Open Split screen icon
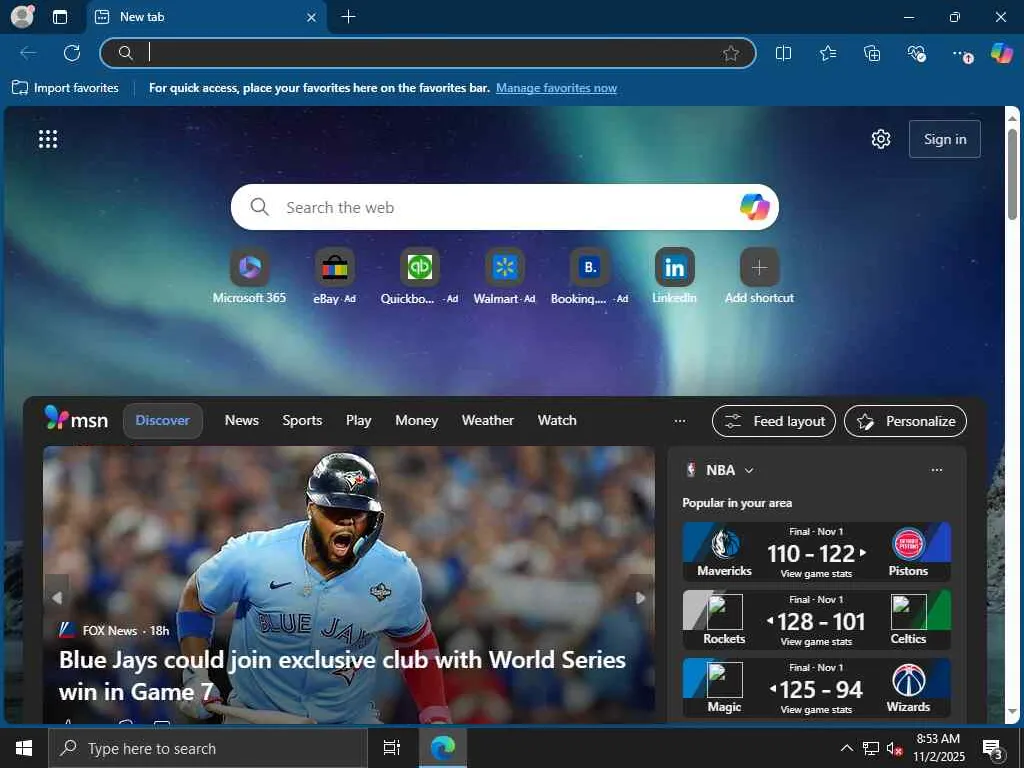Viewport: 1024px width, 768px height. (783, 53)
